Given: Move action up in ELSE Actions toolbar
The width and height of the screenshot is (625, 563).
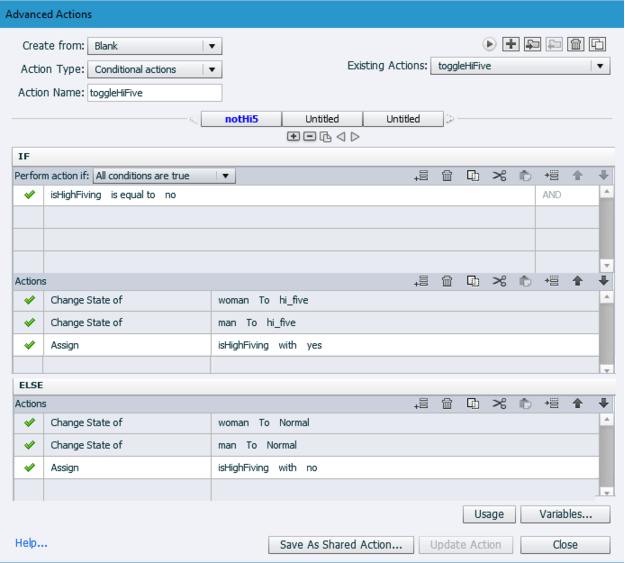Looking at the screenshot, I should tap(578, 404).
